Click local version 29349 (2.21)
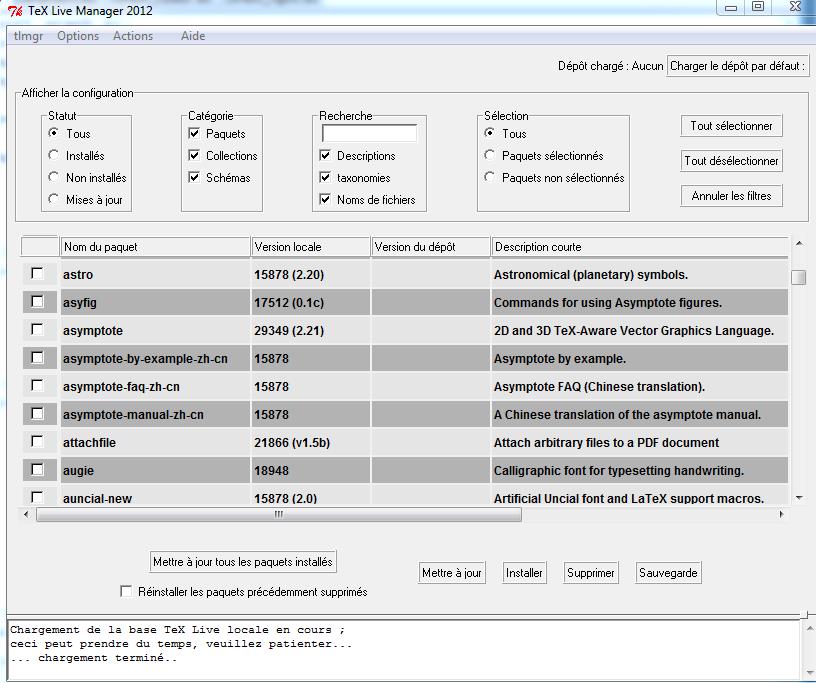816x683 pixels. pos(289,331)
